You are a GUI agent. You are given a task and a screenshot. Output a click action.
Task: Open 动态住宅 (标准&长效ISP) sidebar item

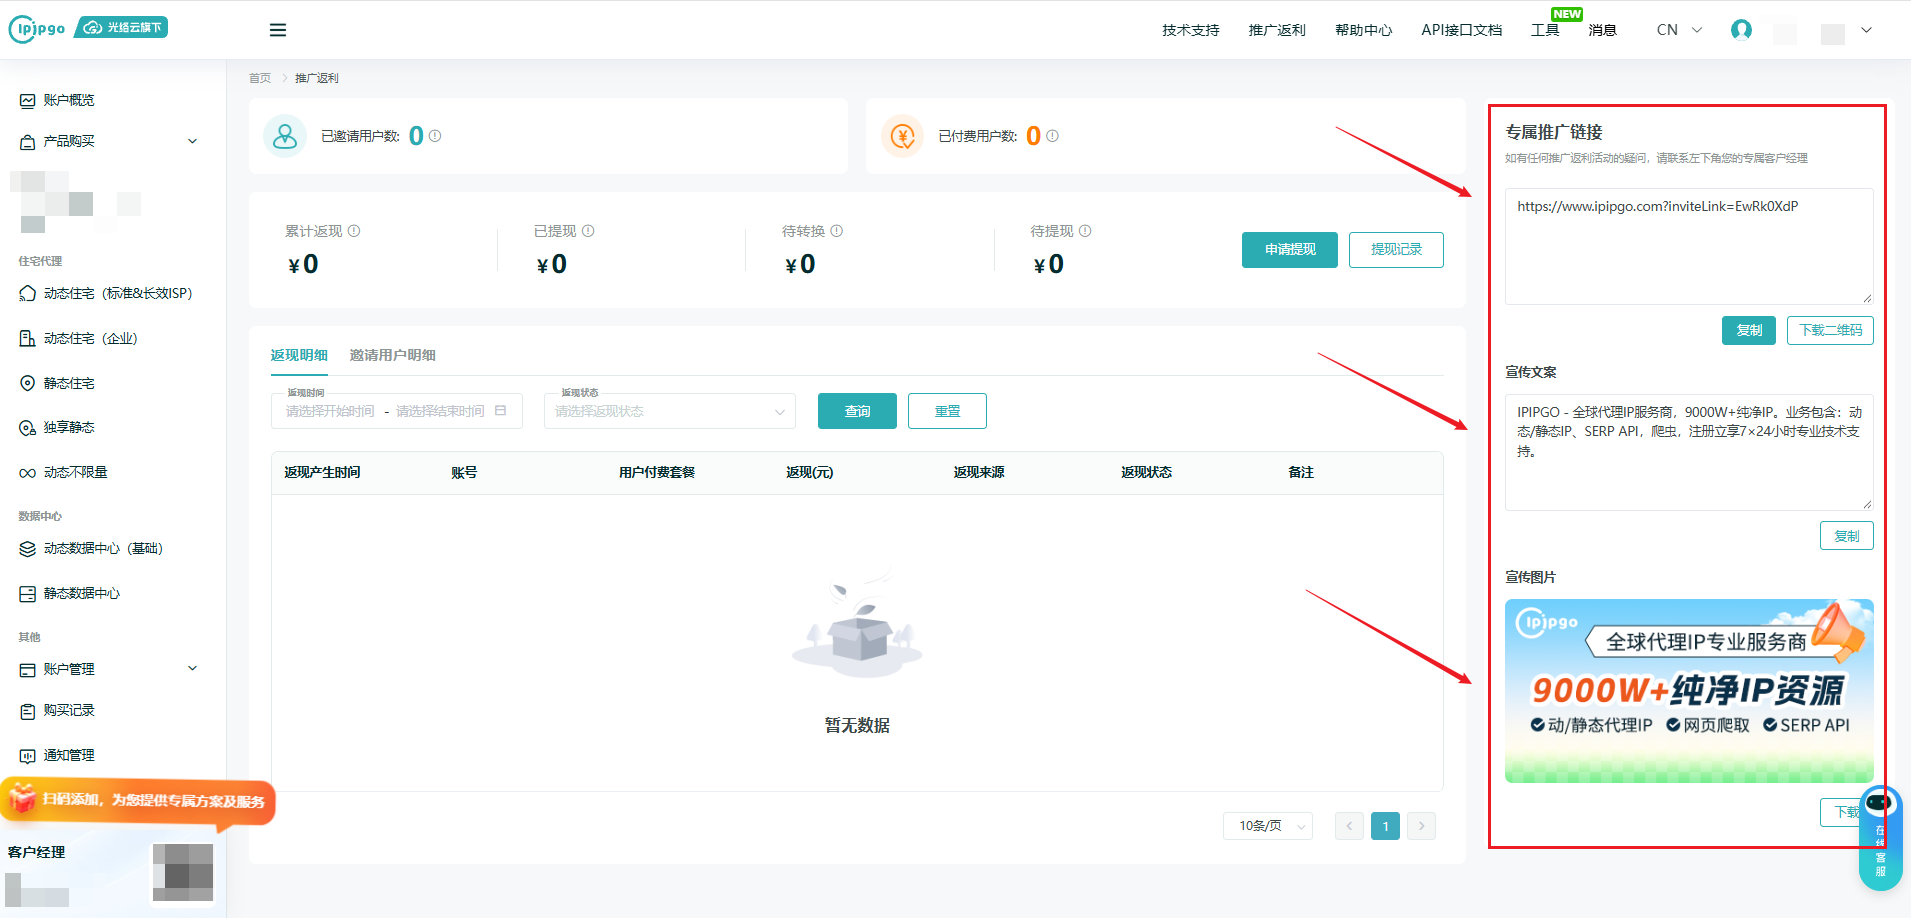[106, 293]
